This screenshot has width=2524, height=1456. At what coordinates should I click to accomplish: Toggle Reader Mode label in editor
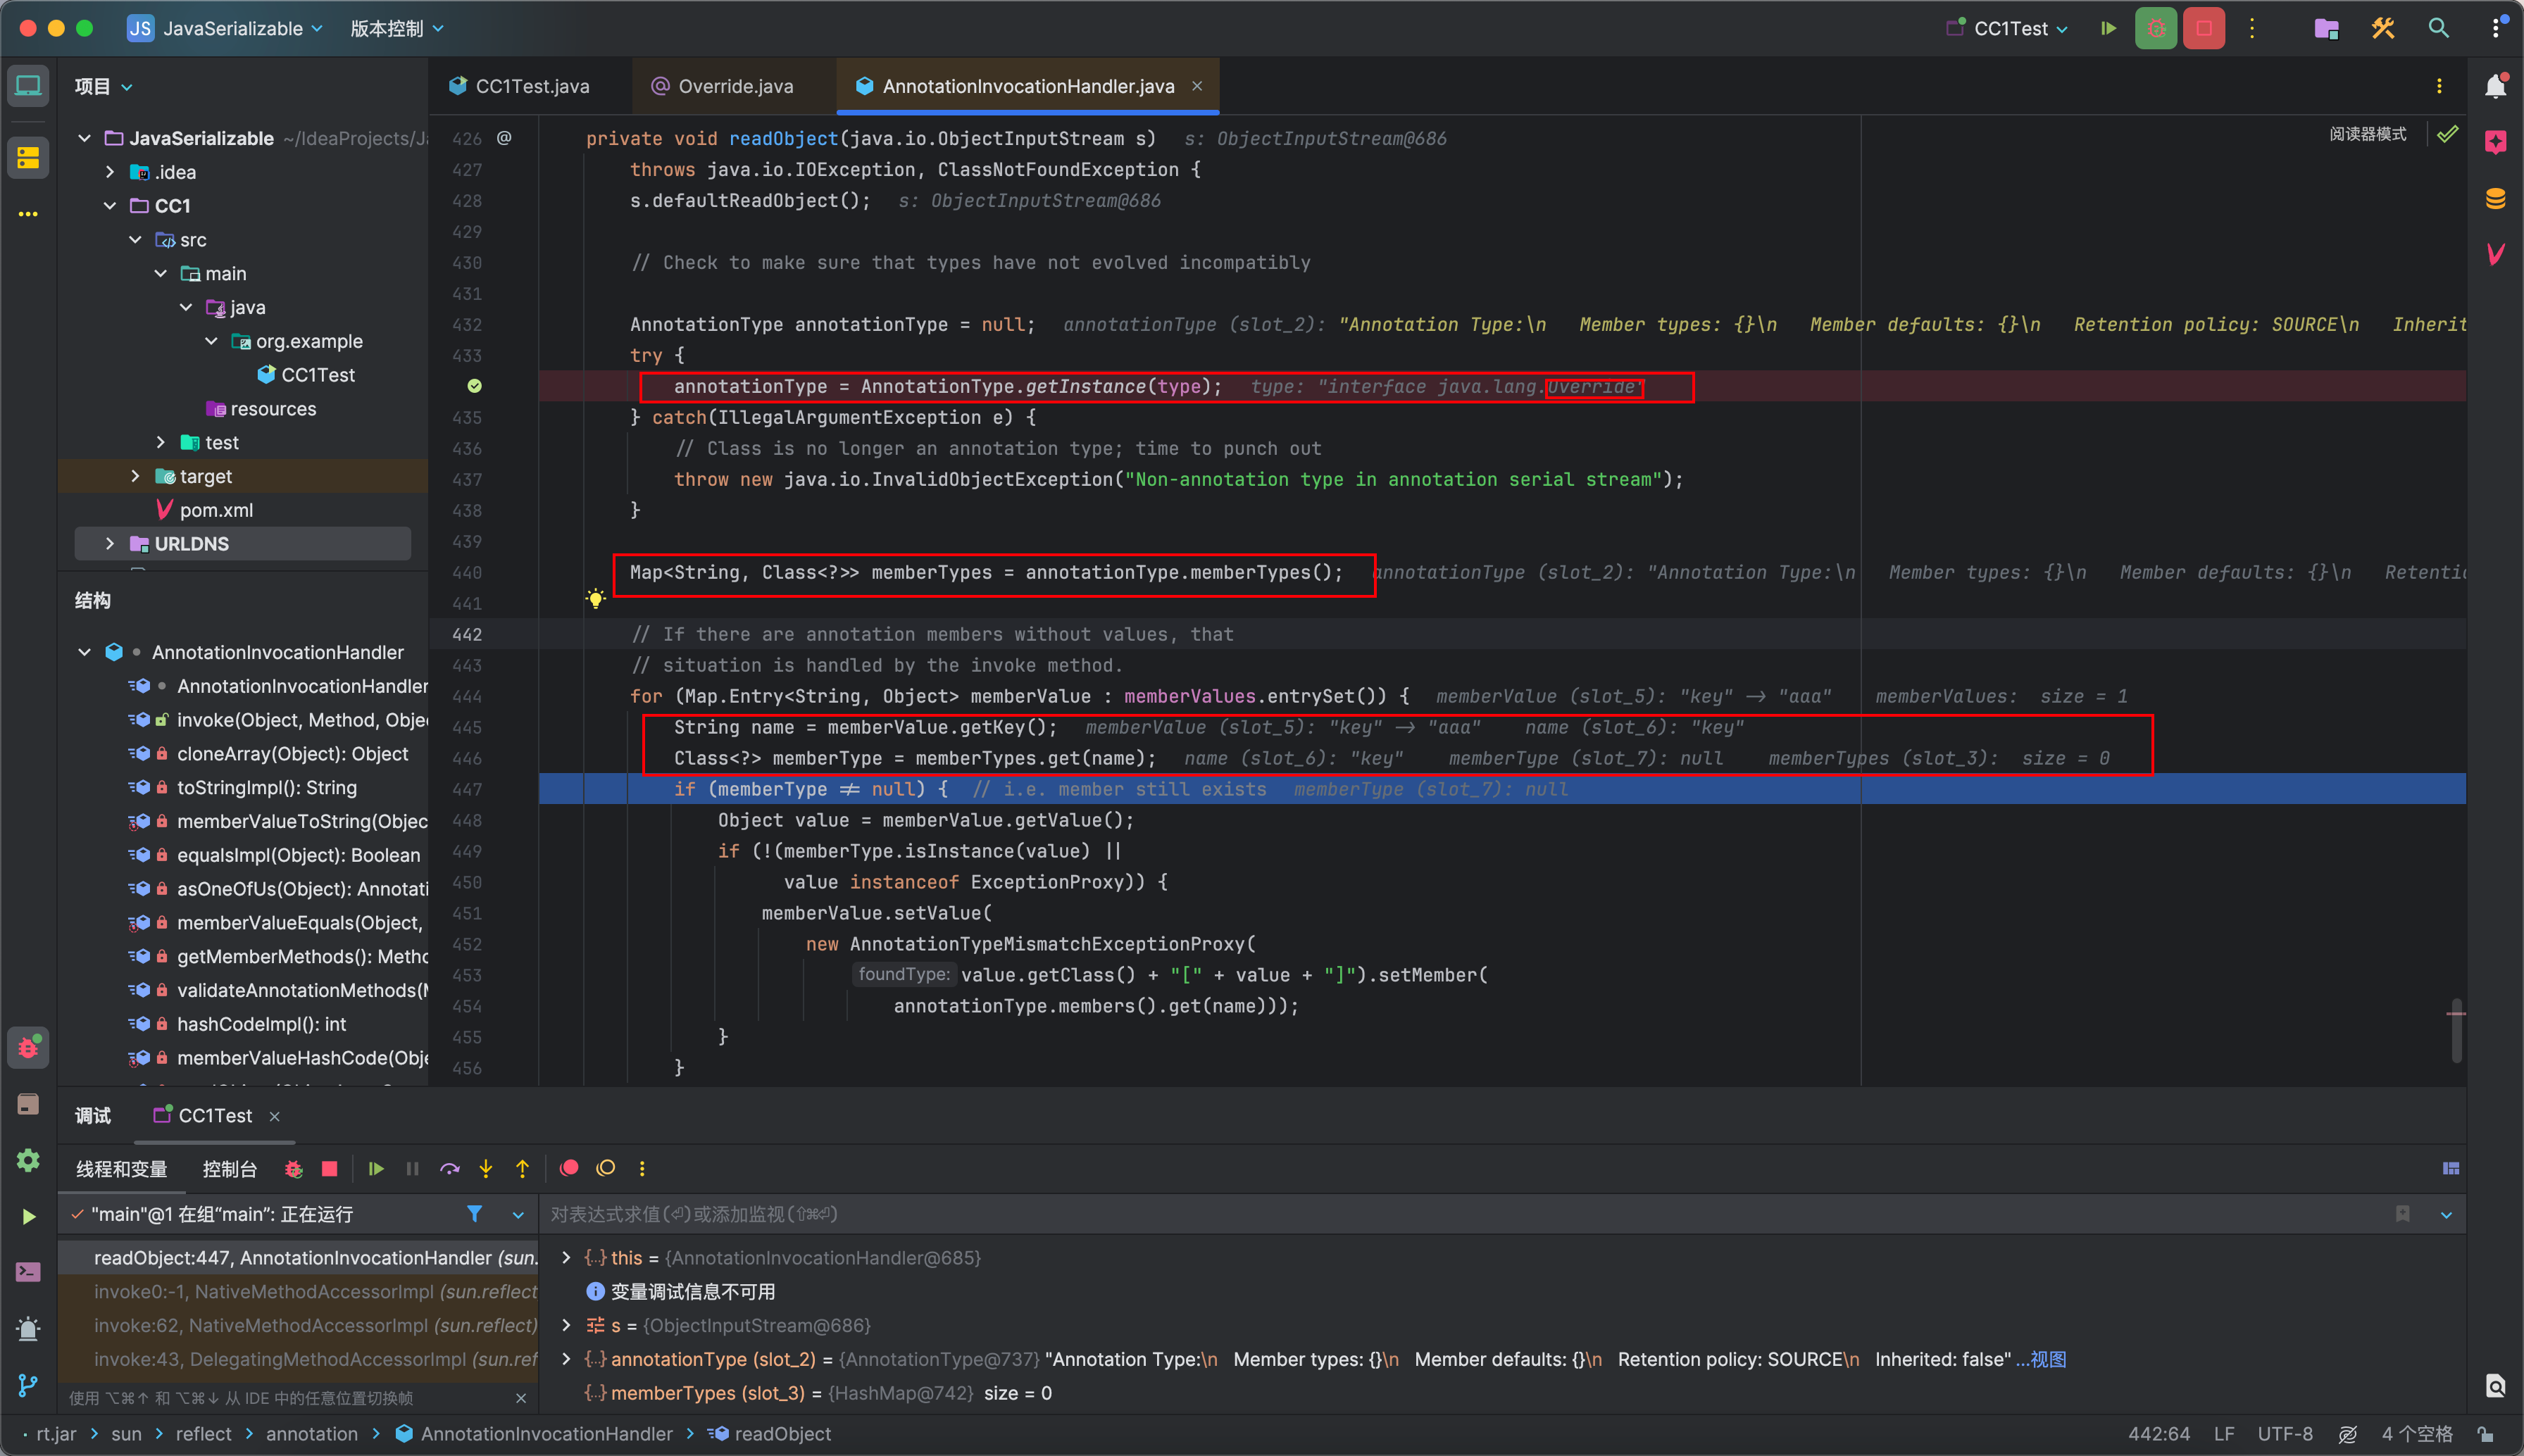2367,134
